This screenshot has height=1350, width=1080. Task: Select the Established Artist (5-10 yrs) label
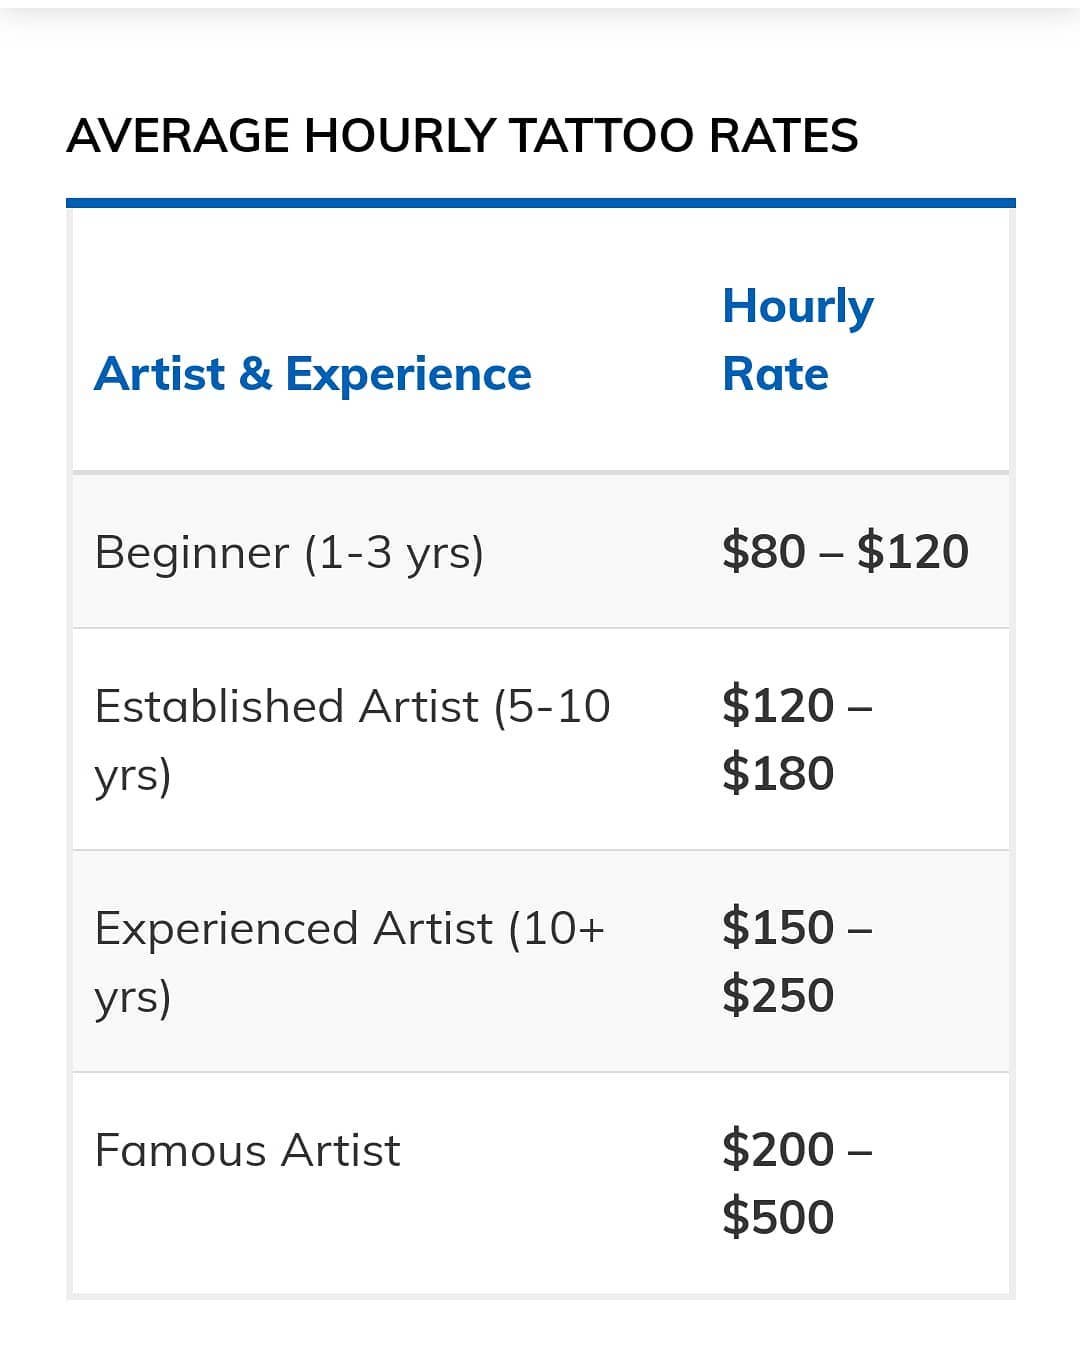[352, 739]
